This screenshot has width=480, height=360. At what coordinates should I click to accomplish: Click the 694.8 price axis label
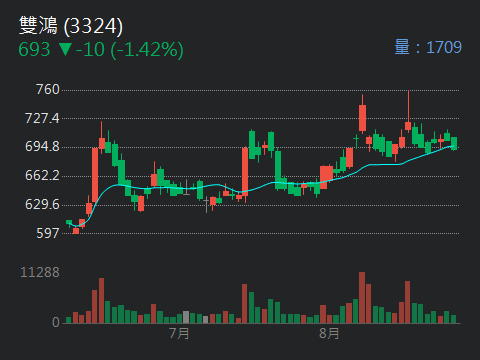(42, 147)
